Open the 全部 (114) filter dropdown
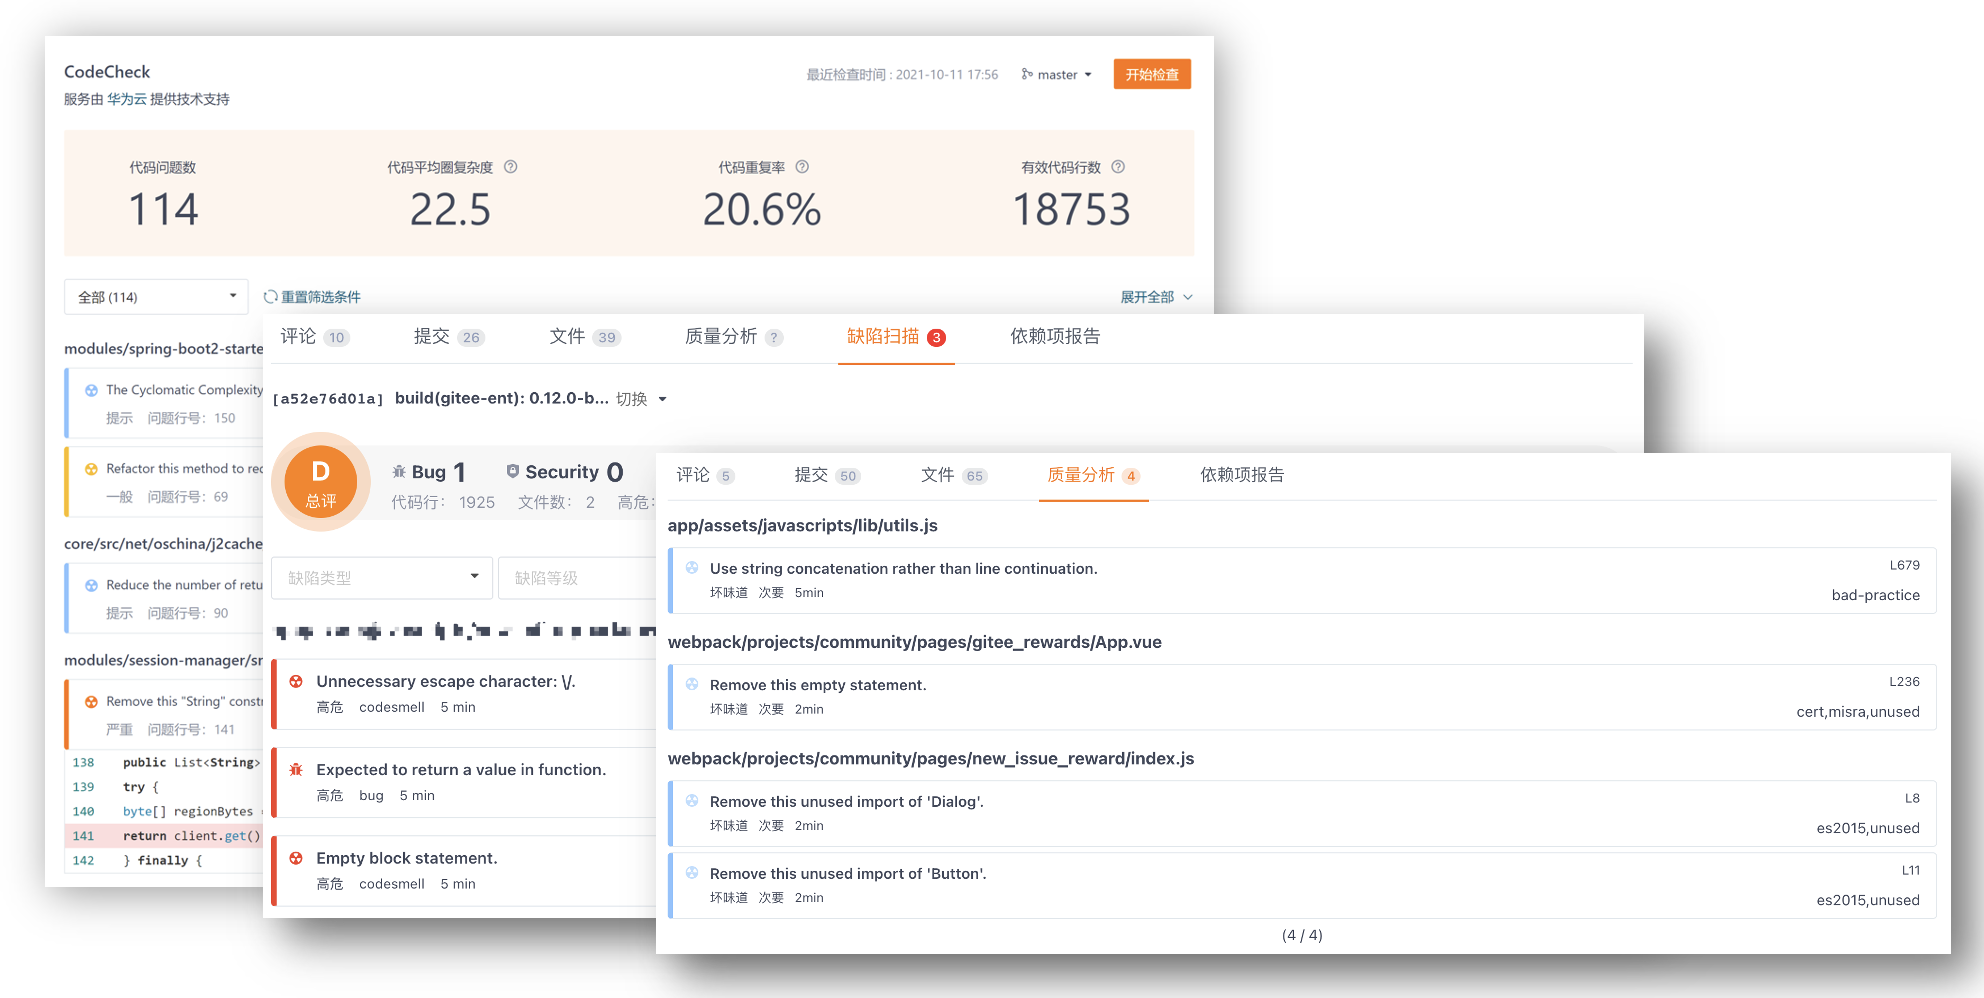 (x=156, y=297)
